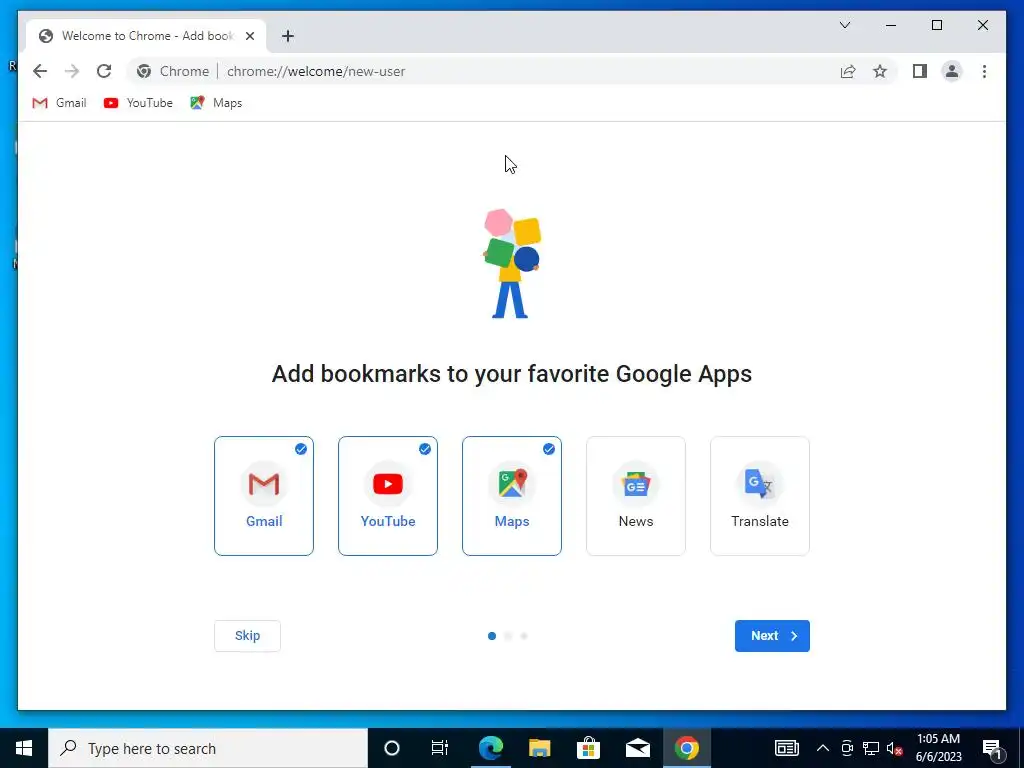Click the muted volume tray icon

point(894,748)
